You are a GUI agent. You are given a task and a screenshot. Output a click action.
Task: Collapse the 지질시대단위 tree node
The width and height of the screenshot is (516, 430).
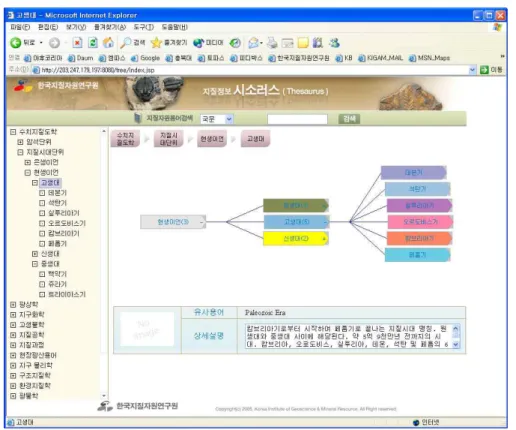tap(20, 152)
